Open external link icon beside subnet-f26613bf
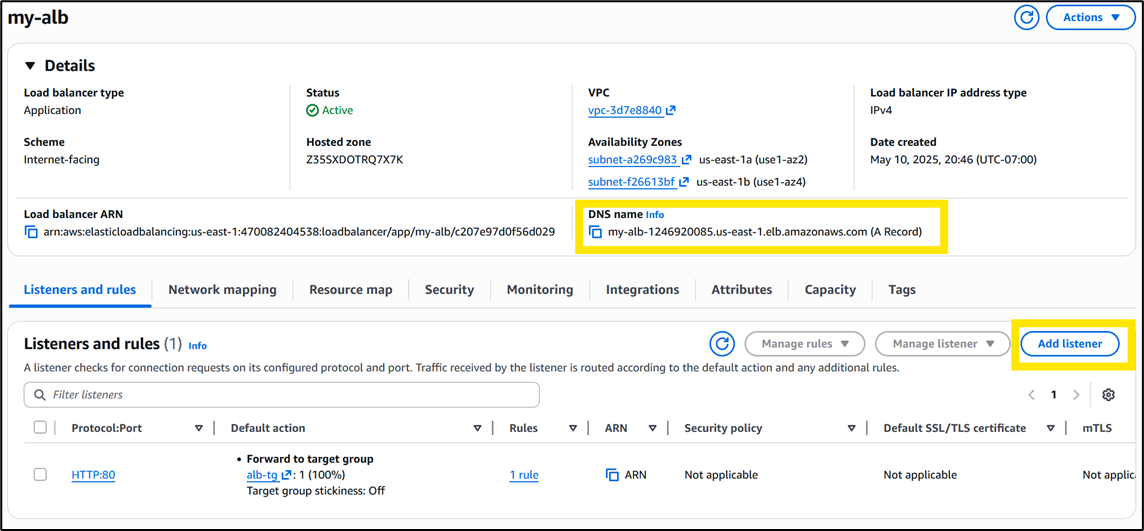The height and width of the screenshot is (531, 1144). coord(684,182)
